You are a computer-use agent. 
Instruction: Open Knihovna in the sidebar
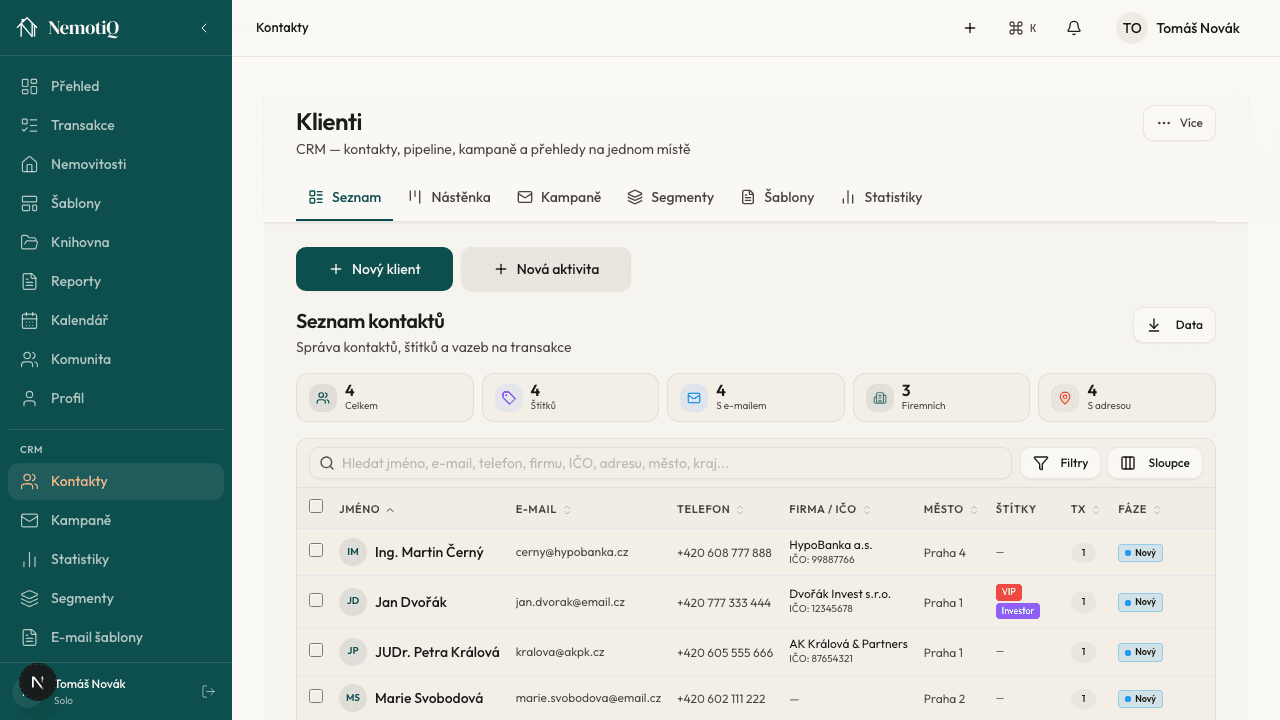click(116, 242)
